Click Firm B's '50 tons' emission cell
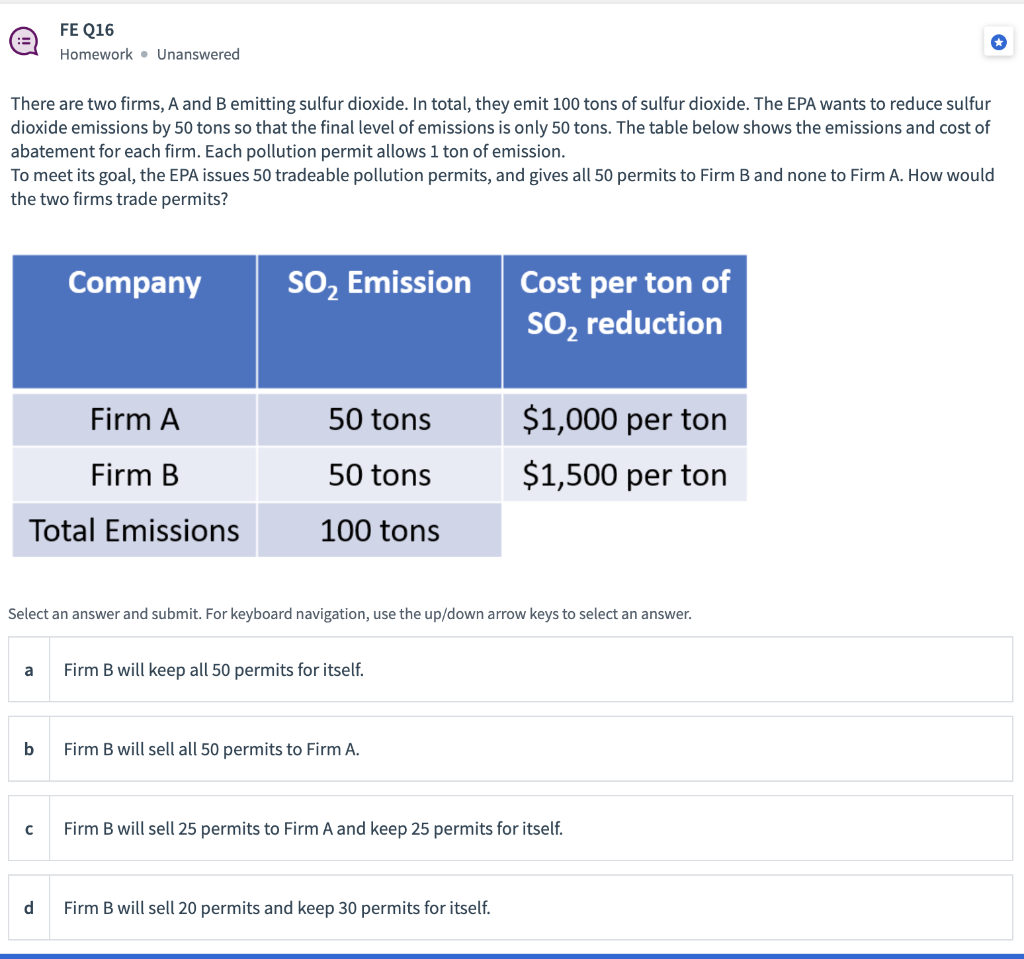The height and width of the screenshot is (959, 1024). click(379, 475)
